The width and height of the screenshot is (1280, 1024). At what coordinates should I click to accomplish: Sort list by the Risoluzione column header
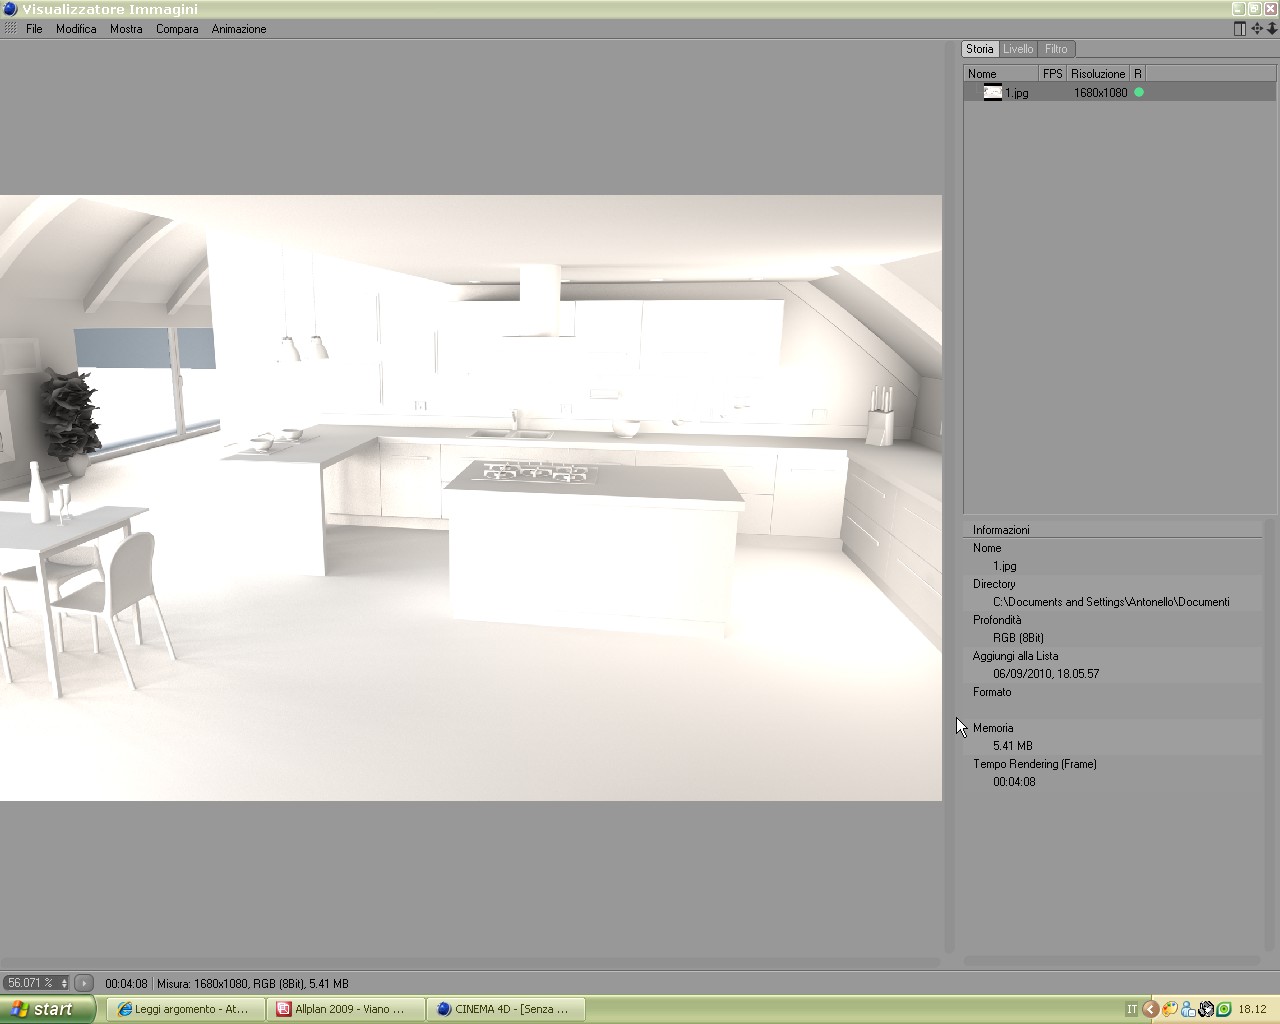tap(1098, 73)
